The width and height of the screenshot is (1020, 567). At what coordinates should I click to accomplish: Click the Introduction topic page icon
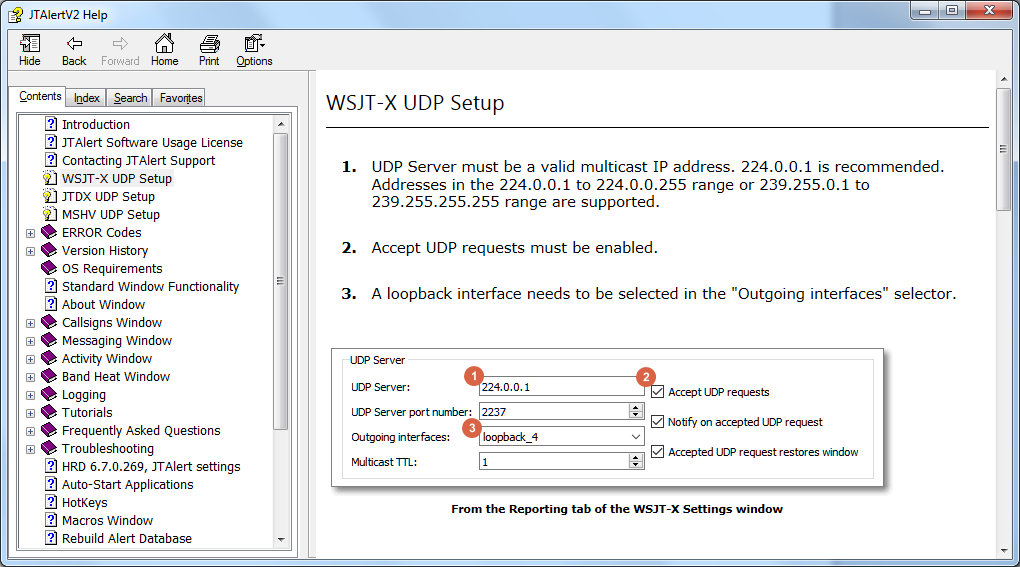(x=51, y=124)
